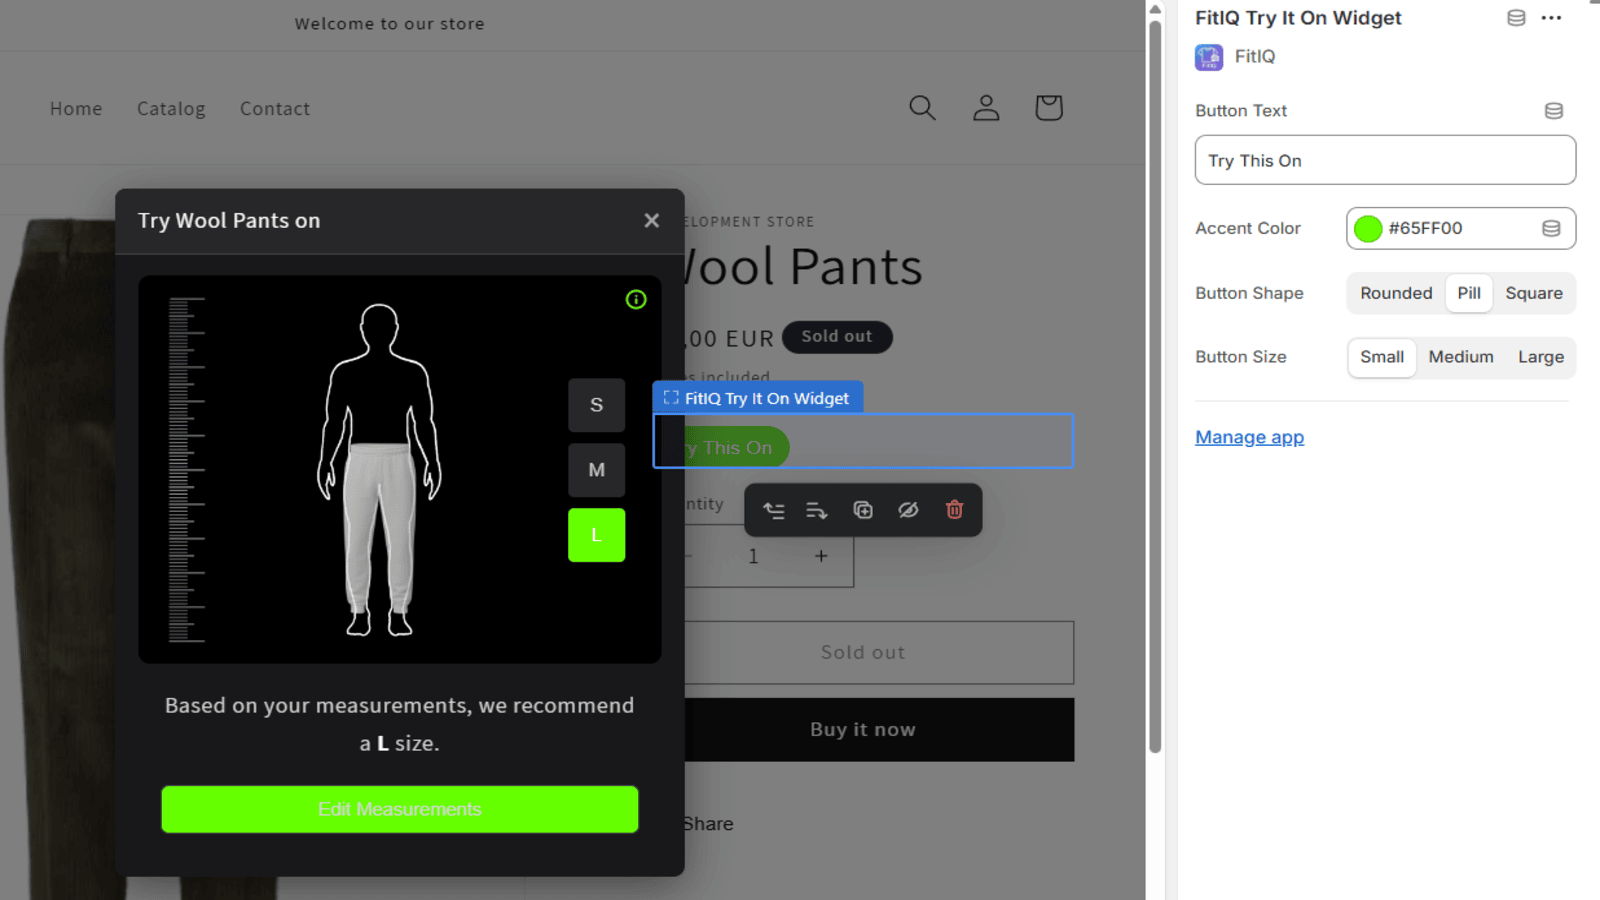
Task: Click the Buy it now button
Action: 878,730
